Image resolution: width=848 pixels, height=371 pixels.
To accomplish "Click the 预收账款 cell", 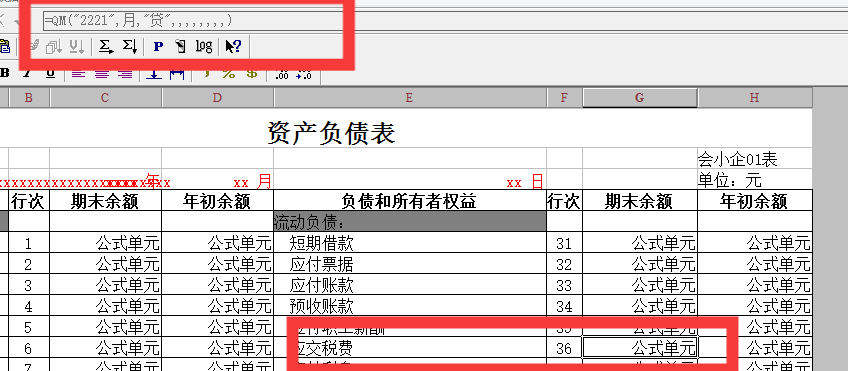I will click(x=410, y=307).
